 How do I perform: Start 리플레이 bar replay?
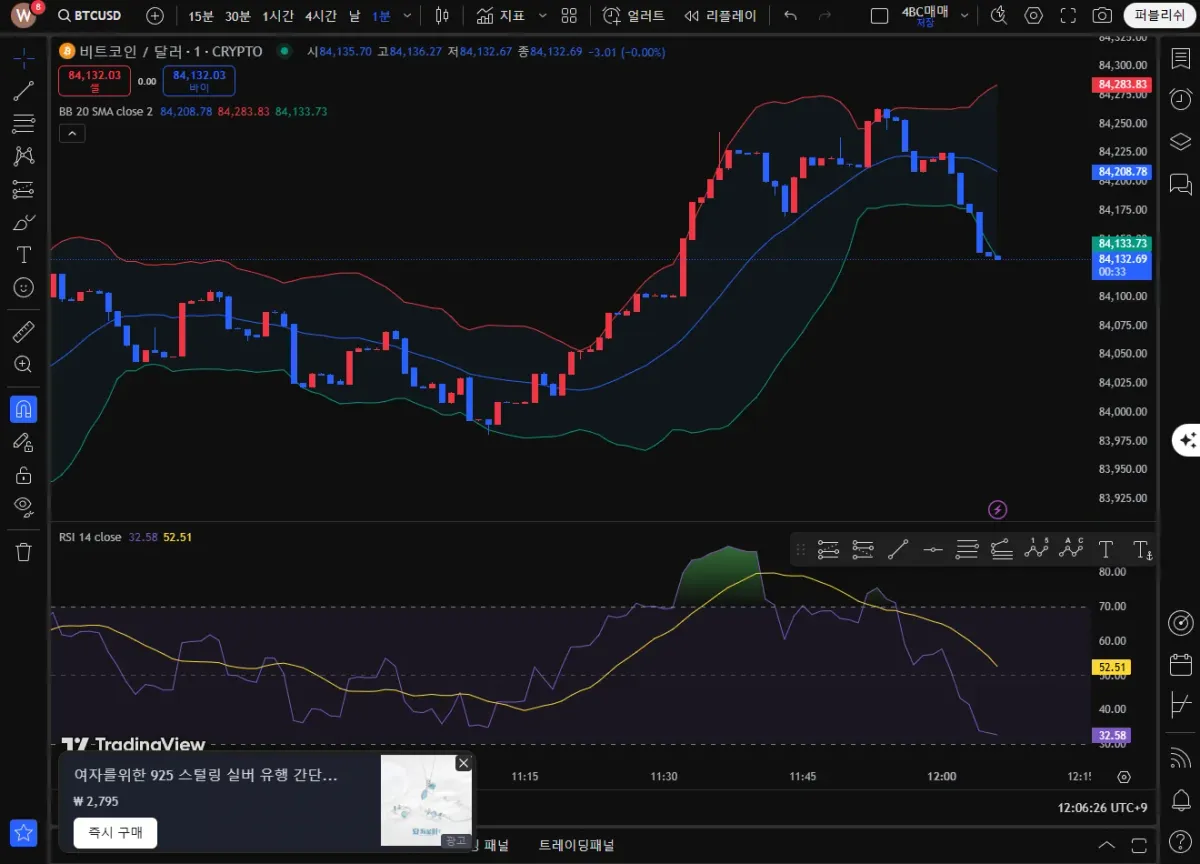[720, 16]
